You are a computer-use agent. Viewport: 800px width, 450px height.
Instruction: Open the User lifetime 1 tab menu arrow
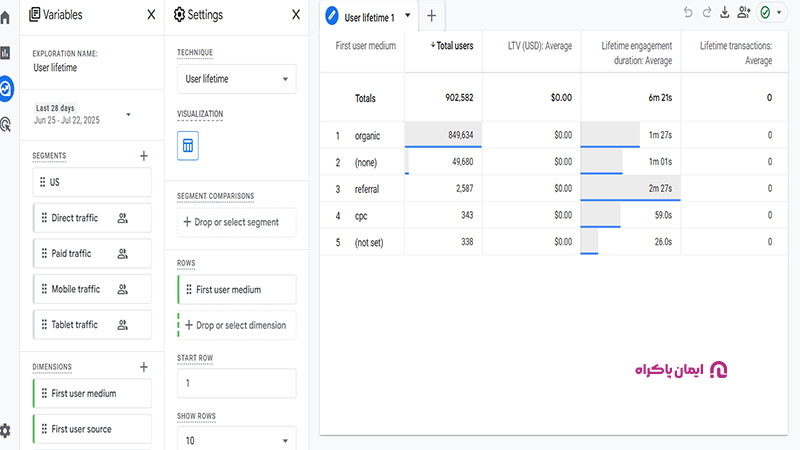[408, 15]
